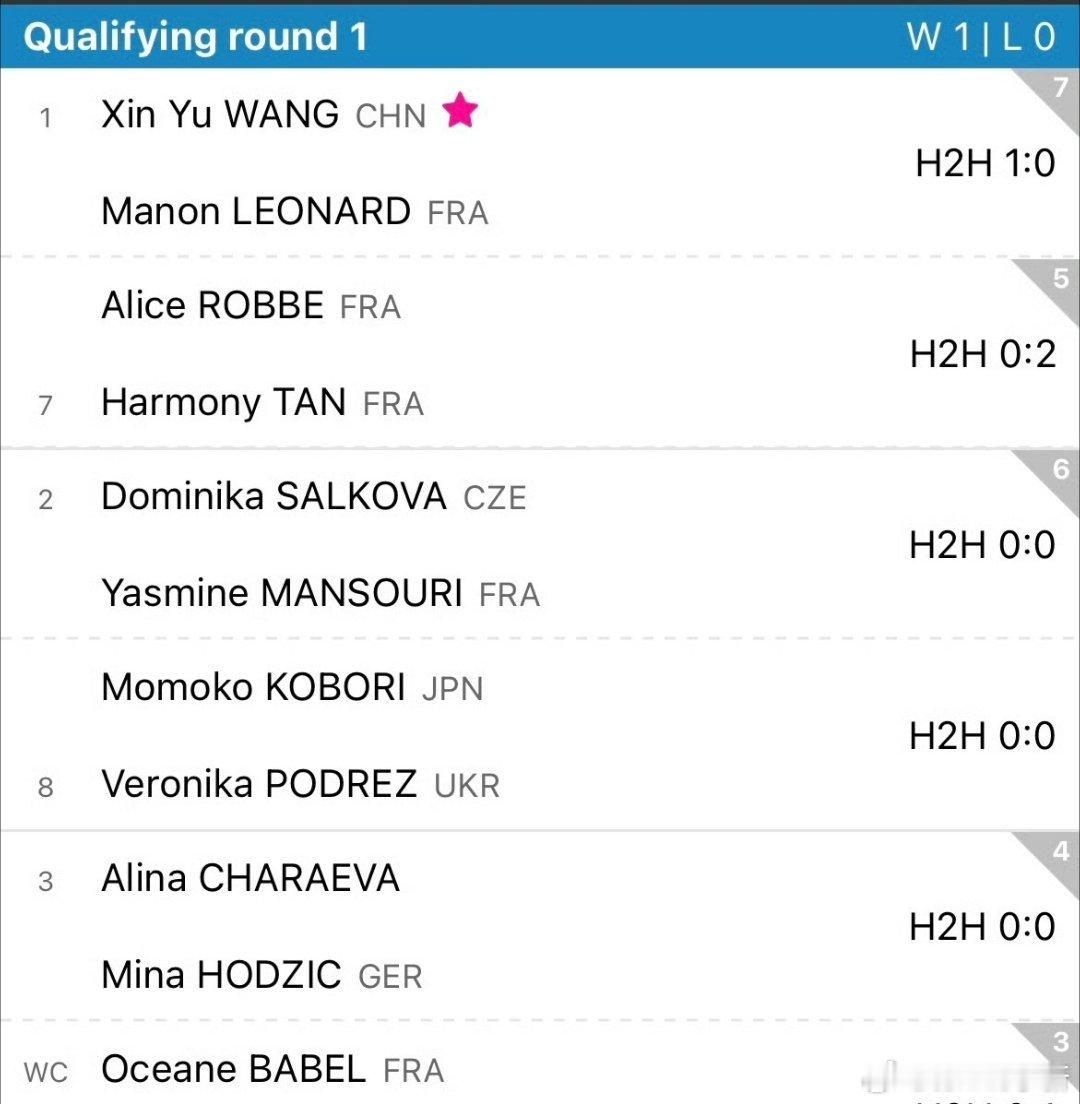Viewport: 1080px width, 1104px height.
Task: Open H2H 1:0 for Wang versus Leonard
Action: click(x=987, y=163)
